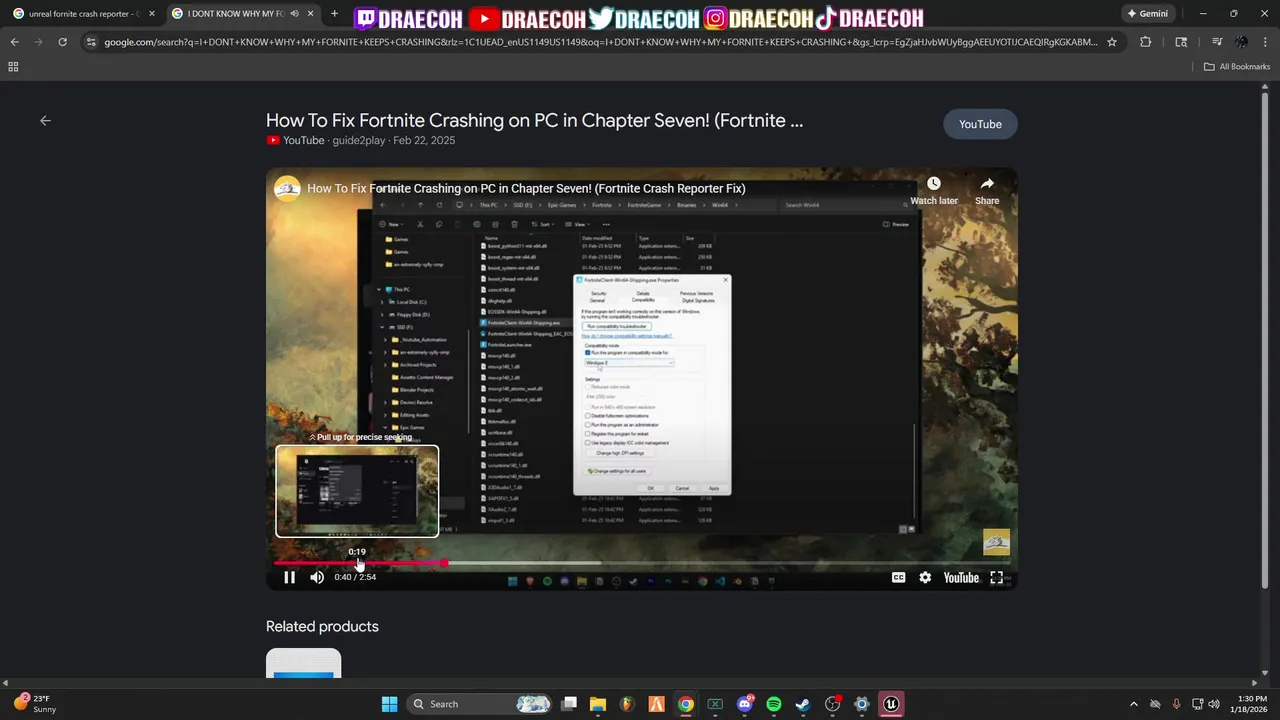Open the Windows Start menu

click(x=389, y=704)
